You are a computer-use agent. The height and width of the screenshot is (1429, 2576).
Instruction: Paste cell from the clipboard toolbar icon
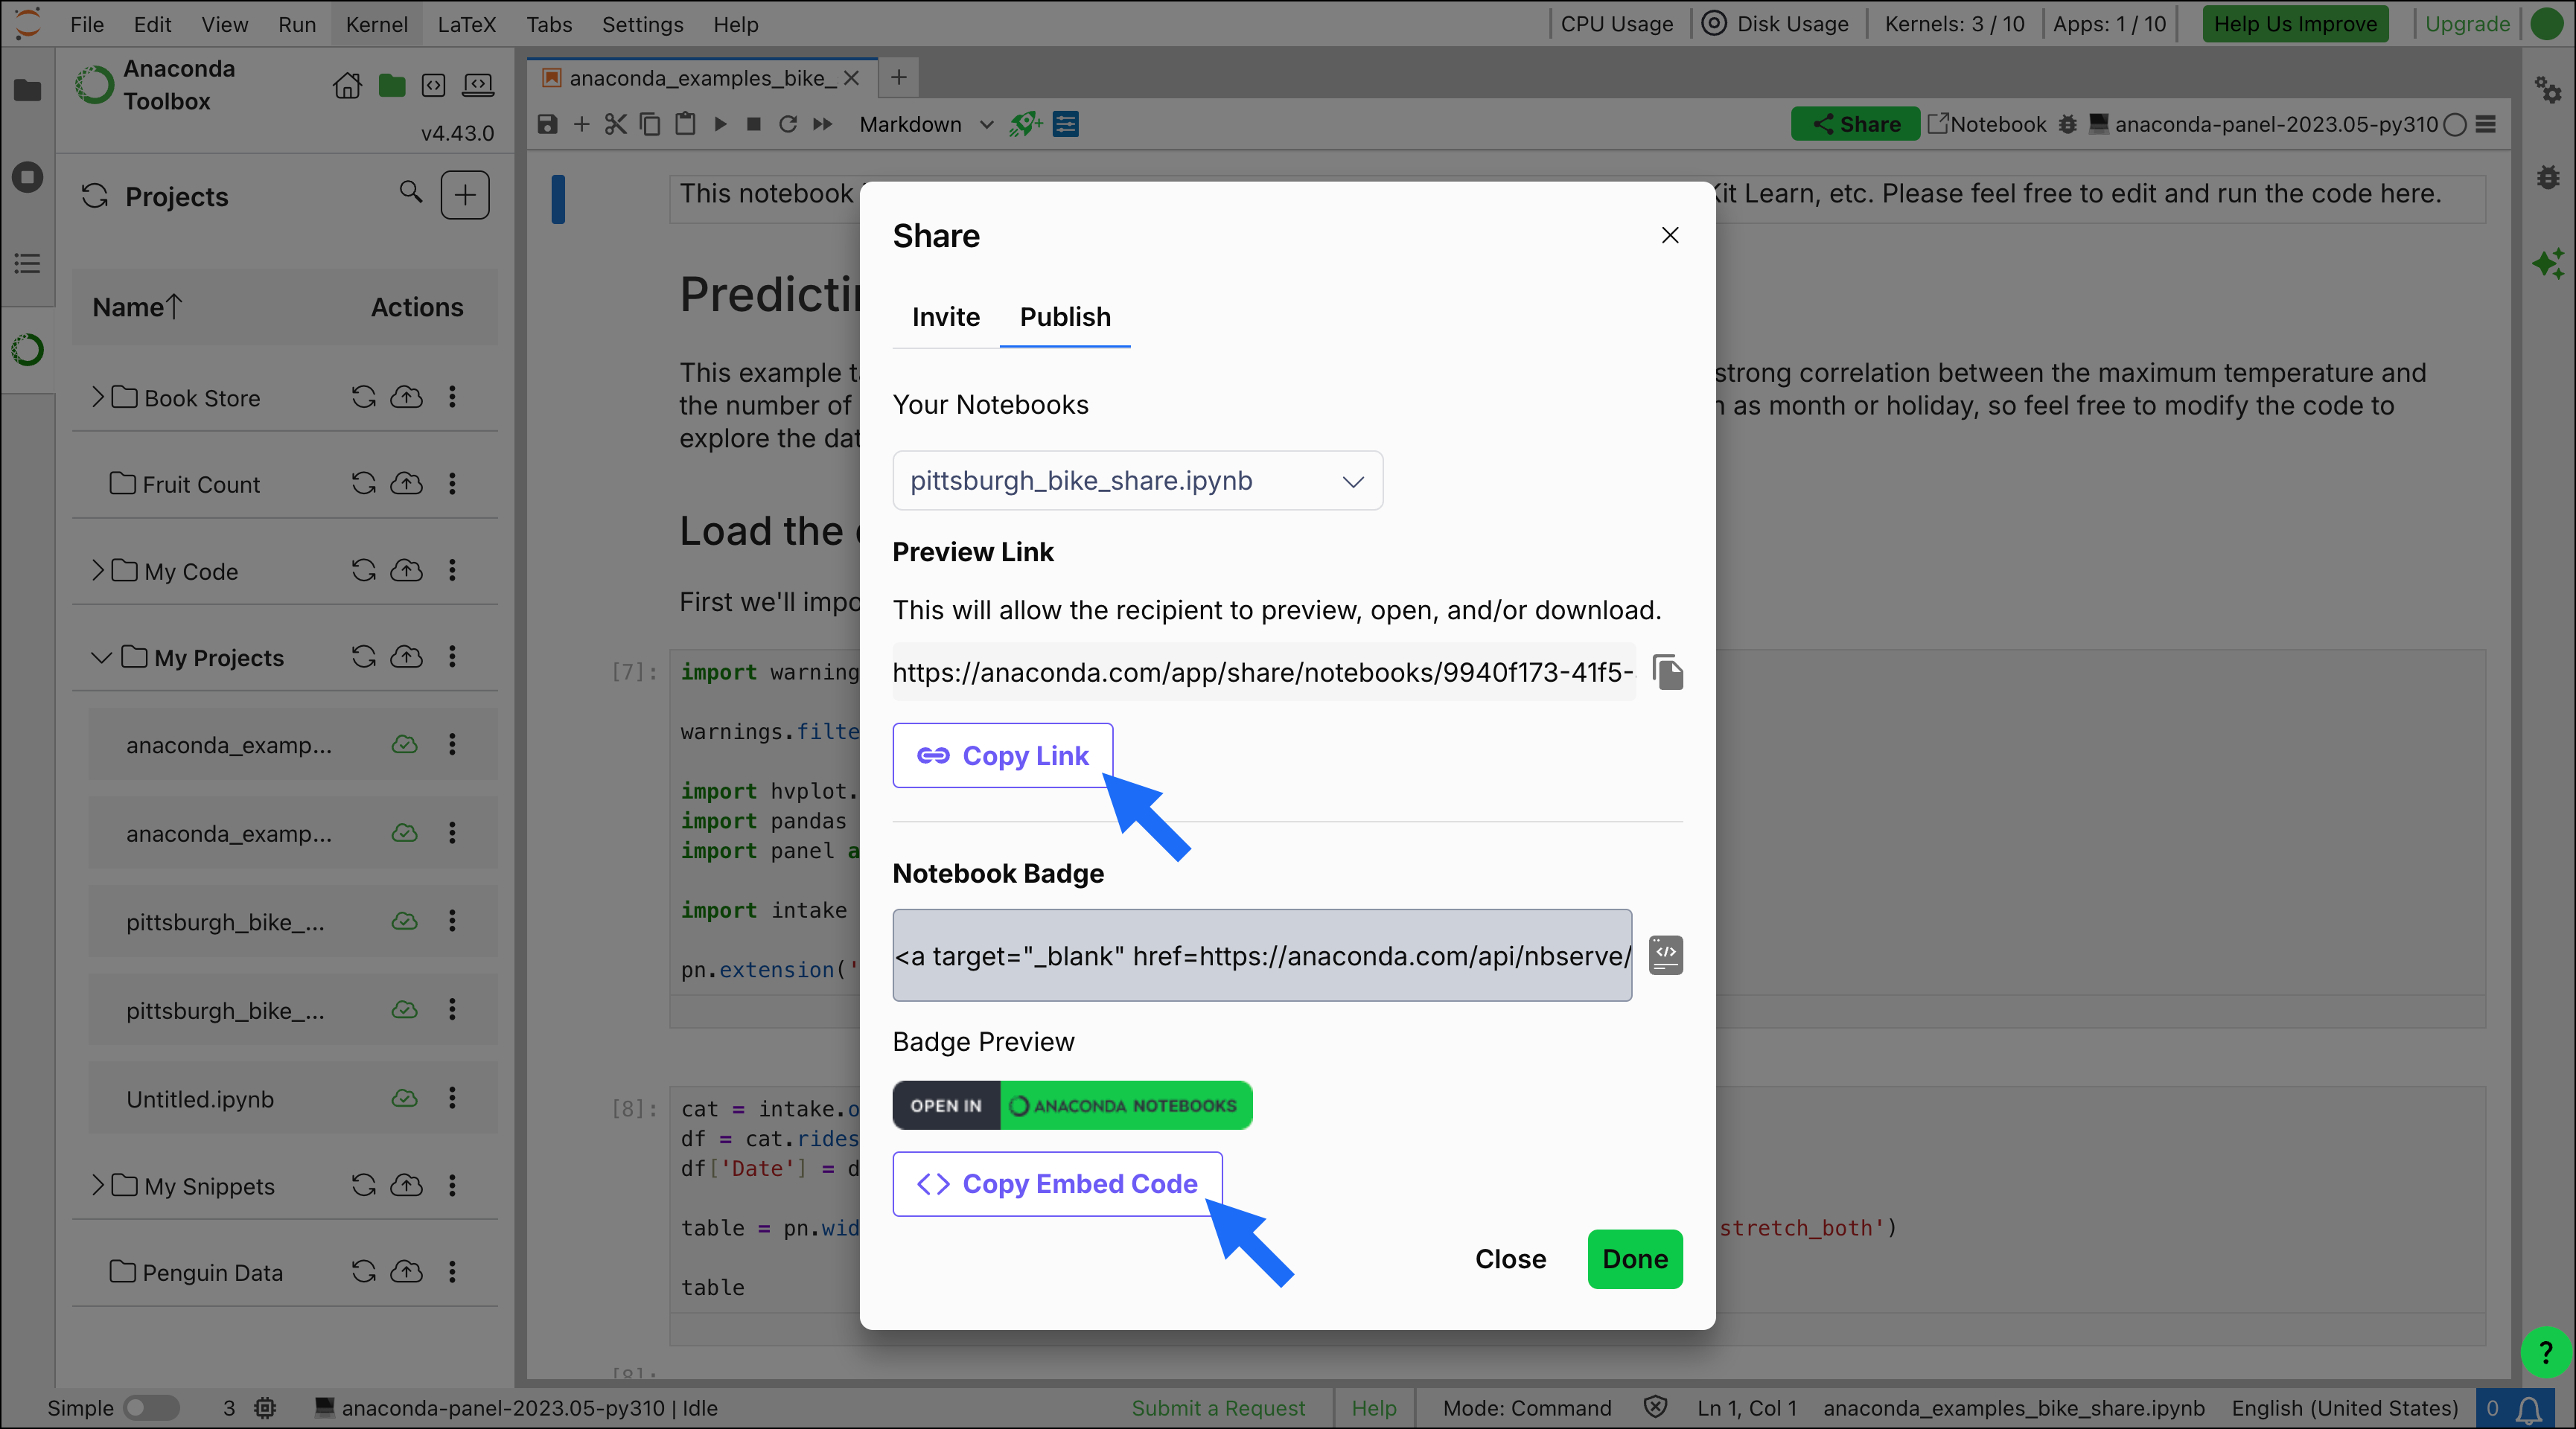[x=685, y=124]
